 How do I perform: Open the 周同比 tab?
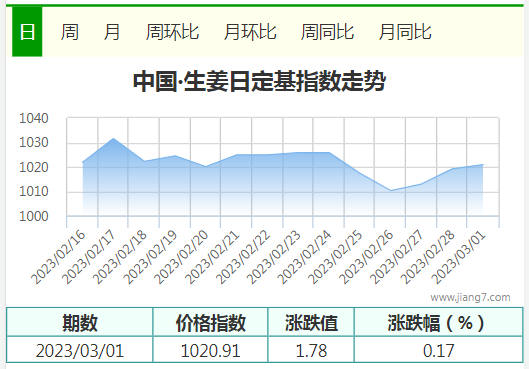327,32
